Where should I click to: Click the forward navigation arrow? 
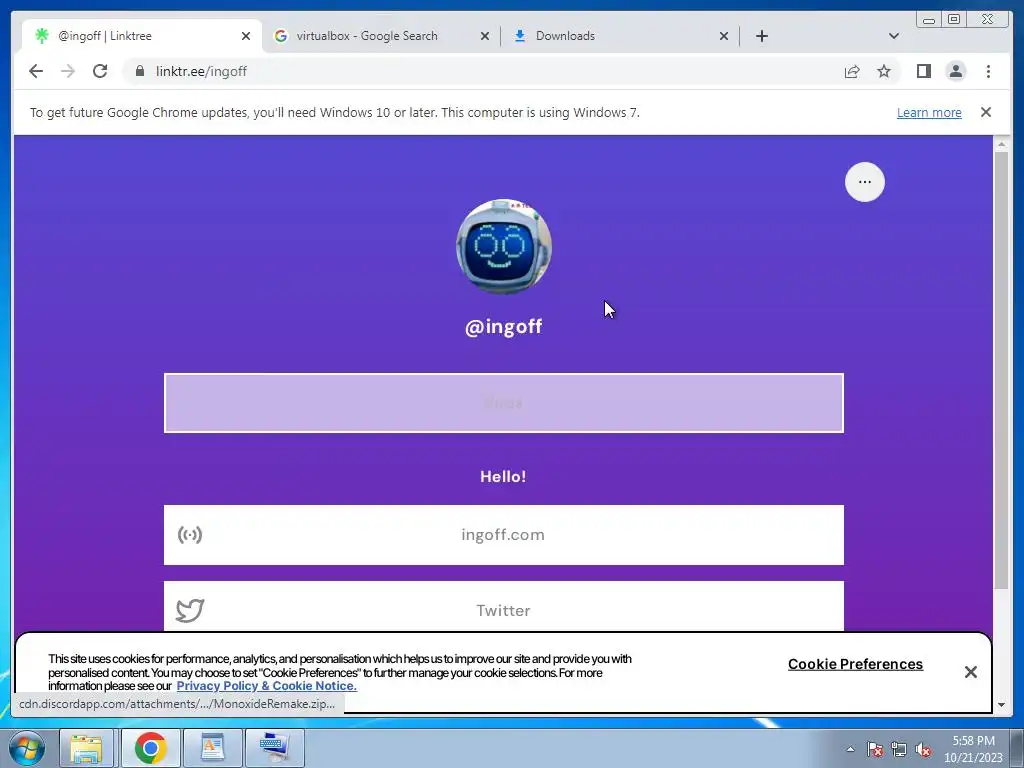pos(68,71)
